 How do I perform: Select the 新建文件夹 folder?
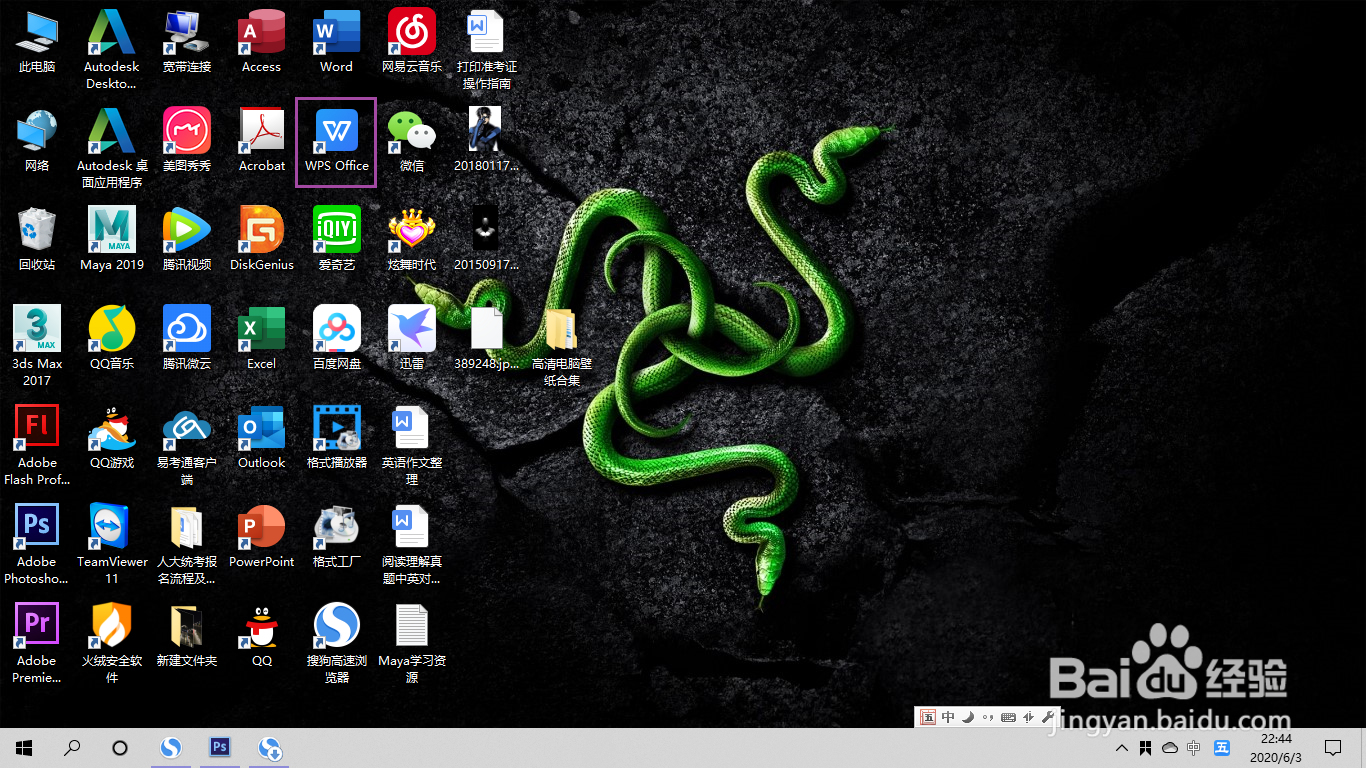pos(187,636)
